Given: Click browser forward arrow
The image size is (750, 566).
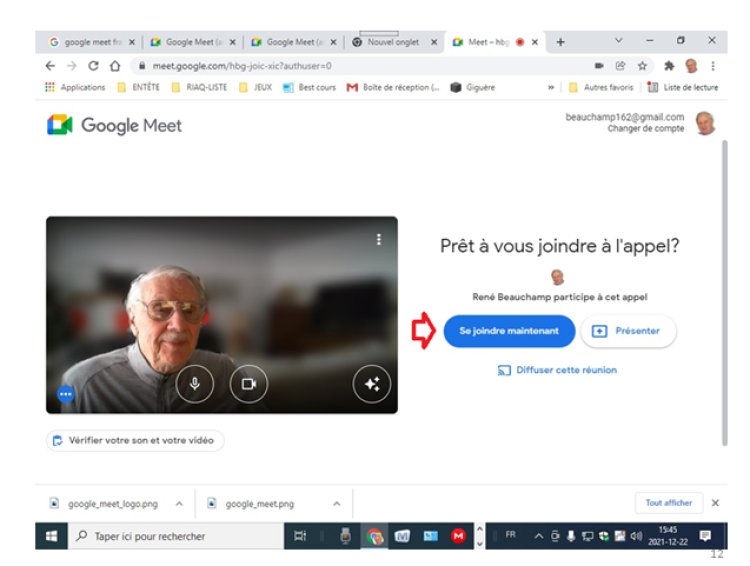Looking at the screenshot, I should click(x=72, y=66).
